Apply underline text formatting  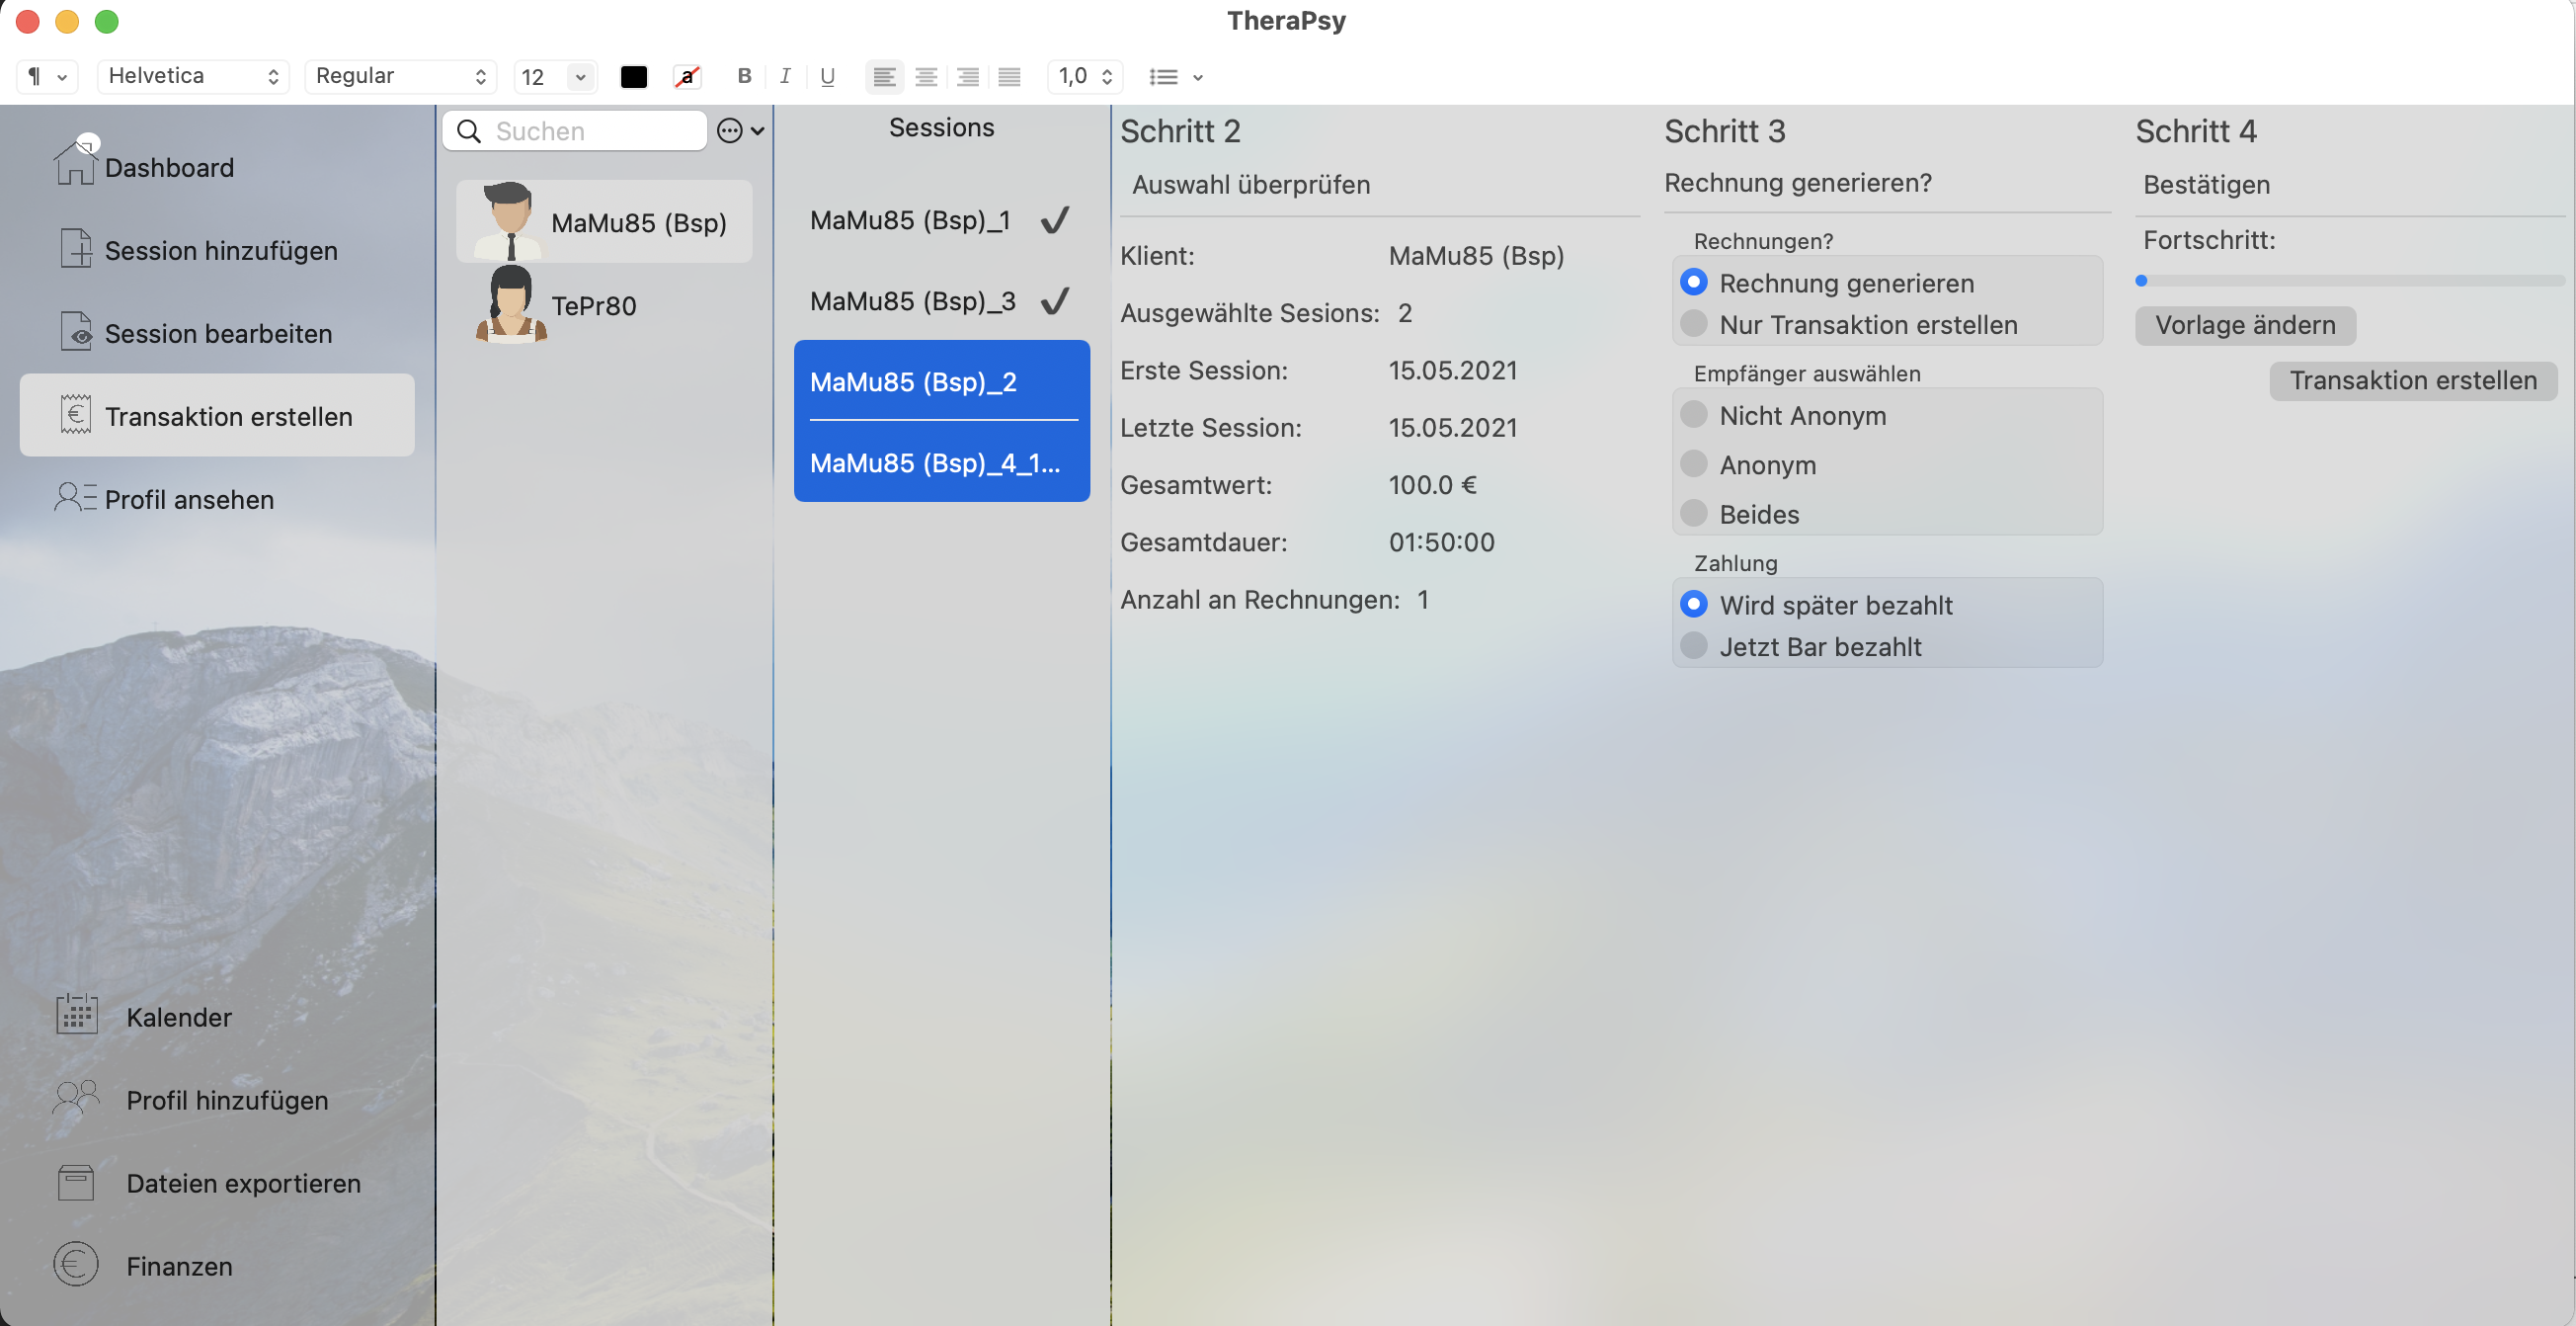pyautogui.click(x=827, y=76)
